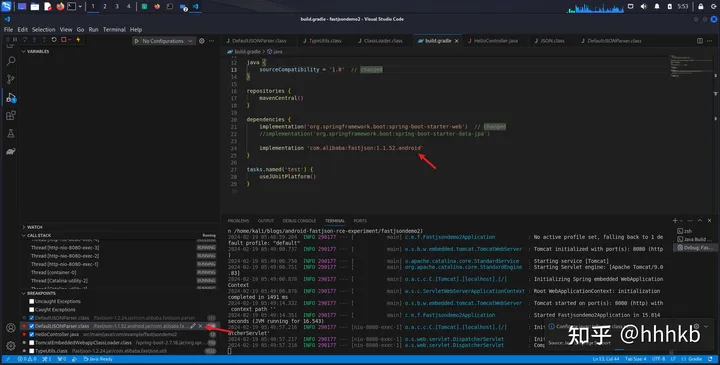Toggle the Caught Exceptions breakpoint checkbox
The width and height of the screenshot is (720, 365).
pyautogui.click(x=32, y=310)
